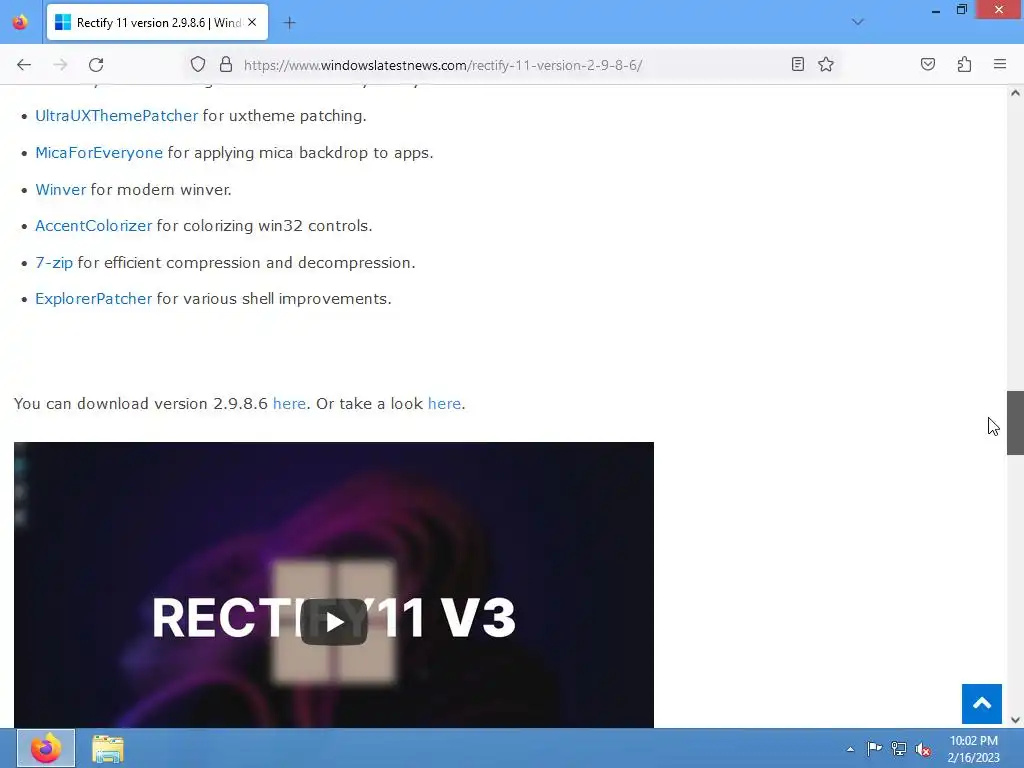Open the Extensions puzzle icon
Viewport: 1024px width, 768px height.
tap(965, 65)
